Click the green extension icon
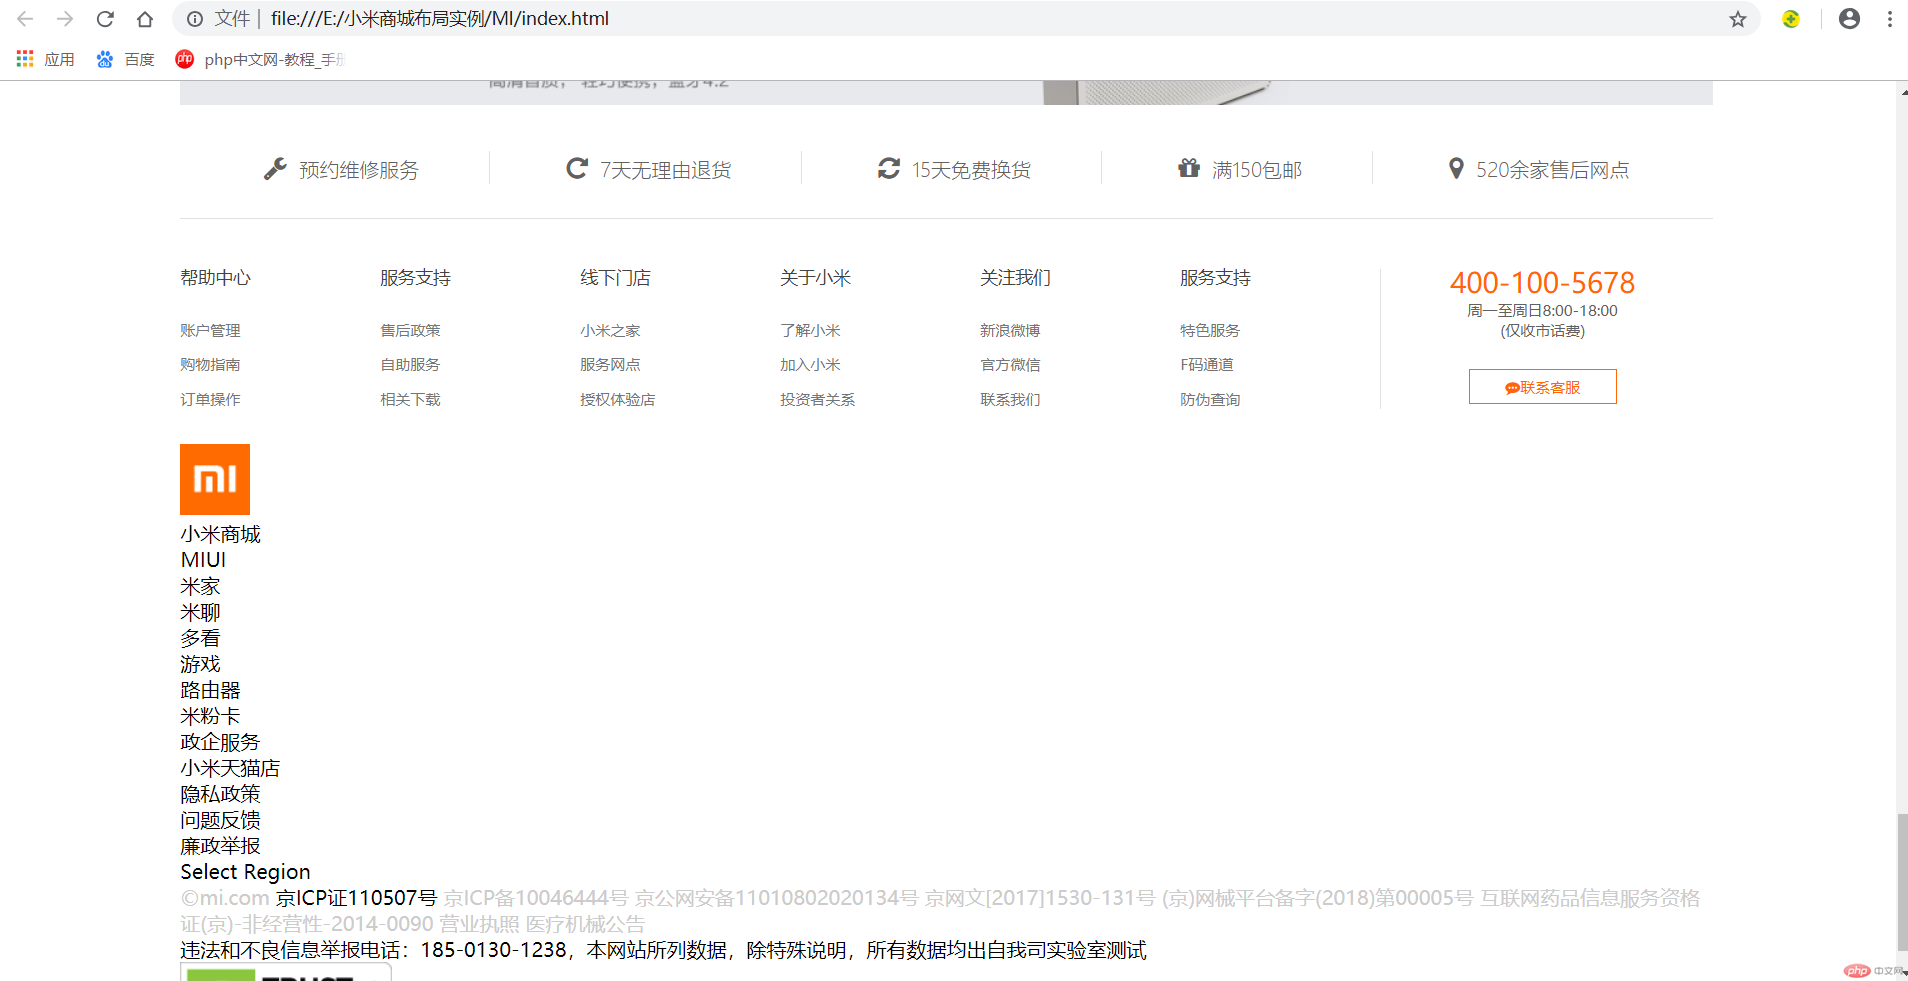 click(1791, 19)
